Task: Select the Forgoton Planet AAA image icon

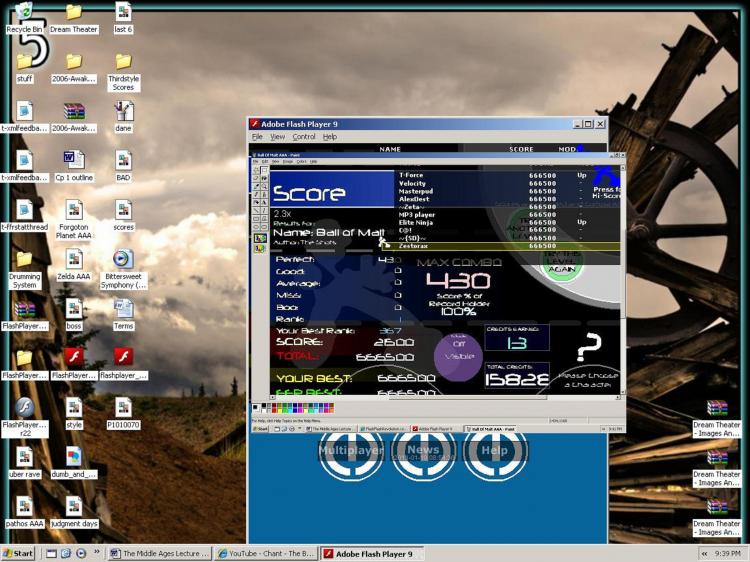Action: coord(74,220)
